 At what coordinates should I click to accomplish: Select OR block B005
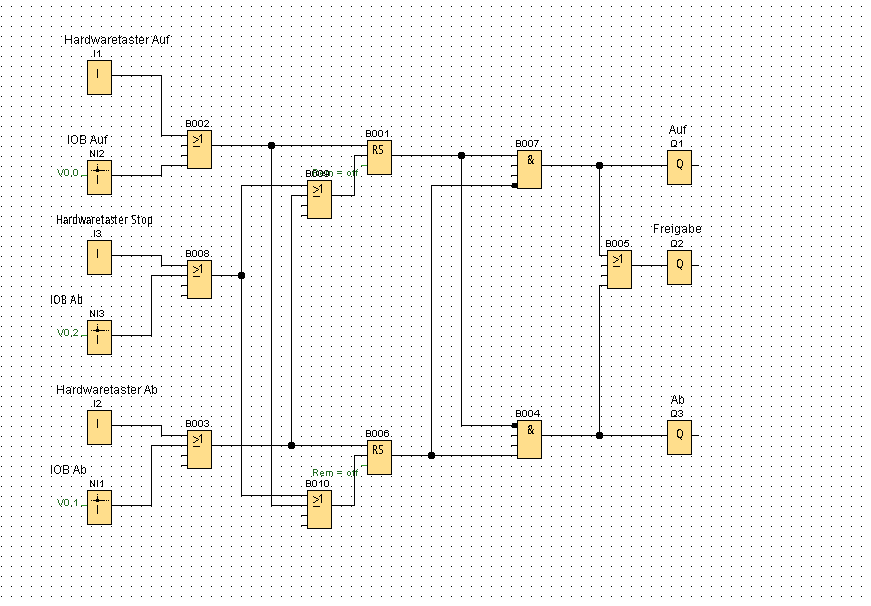619,269
